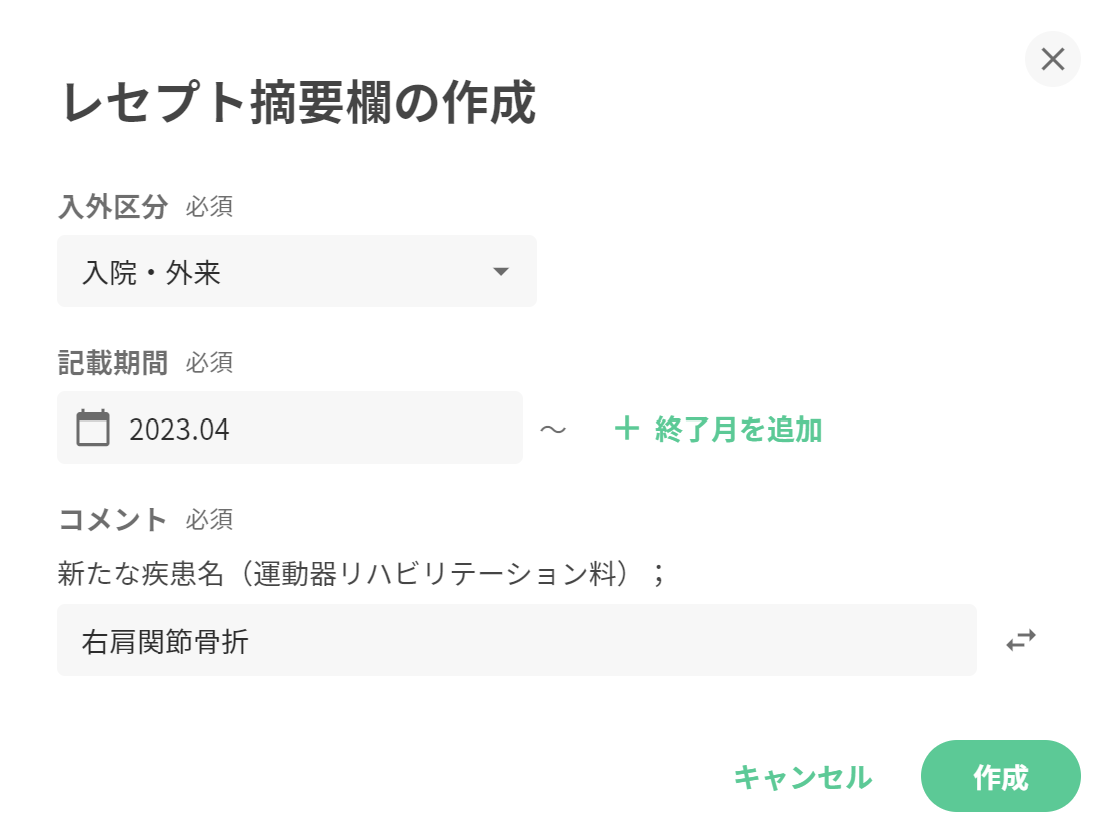Click the 入外区分 field label
This screenshot has height=838, width=1108.
[x=113, y=207]
